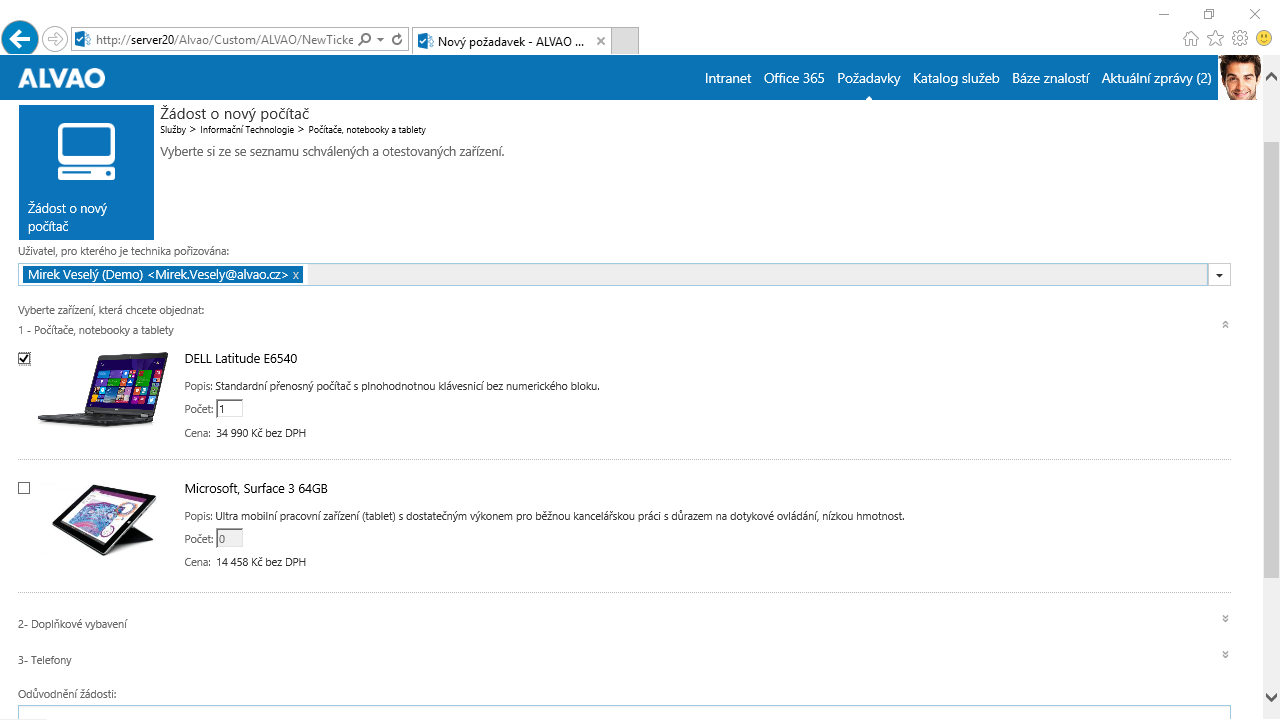This screenshot has height=720, width=1280.
Task: Click the Microsoft Surface tablet thumbnail
Action: point(105,518)
